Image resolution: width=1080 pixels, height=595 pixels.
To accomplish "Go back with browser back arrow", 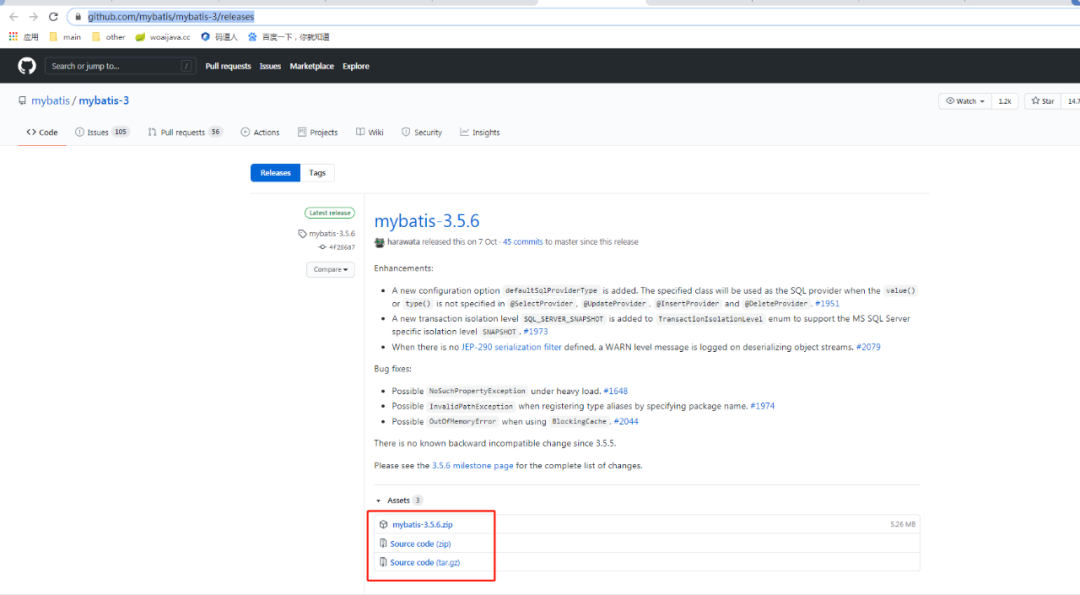I will (x=14, y=17).
